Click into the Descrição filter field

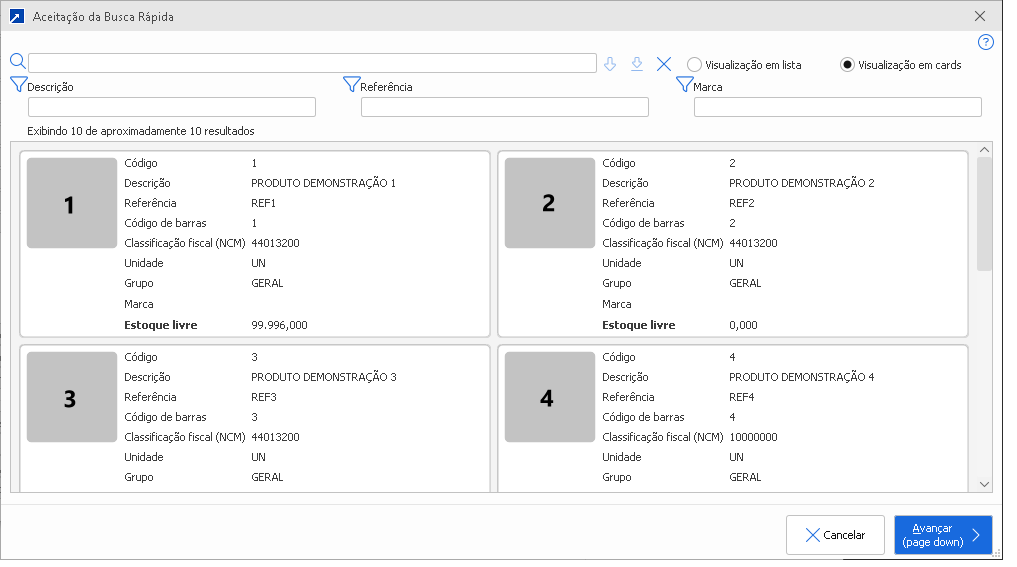(172, 107)
